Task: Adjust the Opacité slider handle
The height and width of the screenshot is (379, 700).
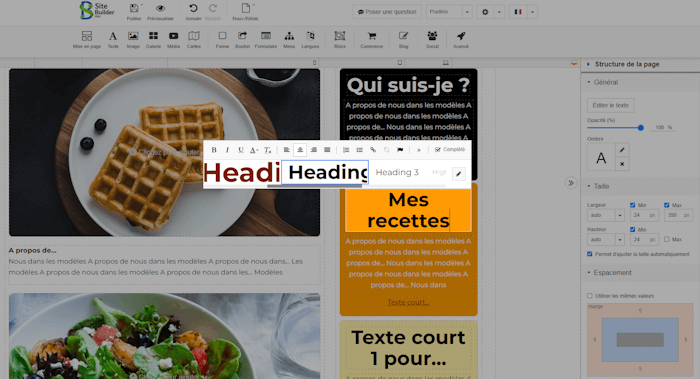Action: (641, 128)
